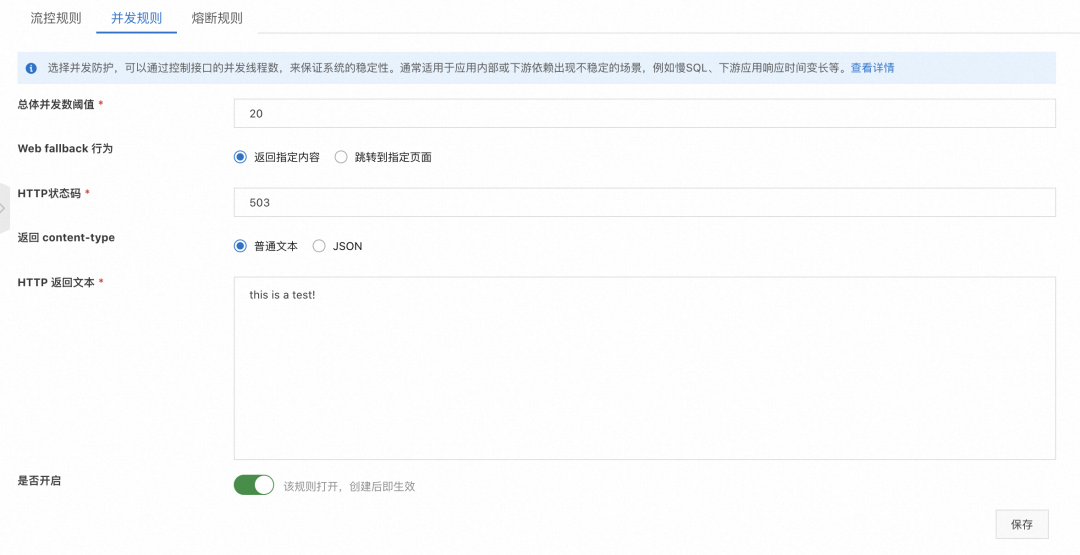
Task: Click the HTTP状态码 label text
Action: [50, 193]
